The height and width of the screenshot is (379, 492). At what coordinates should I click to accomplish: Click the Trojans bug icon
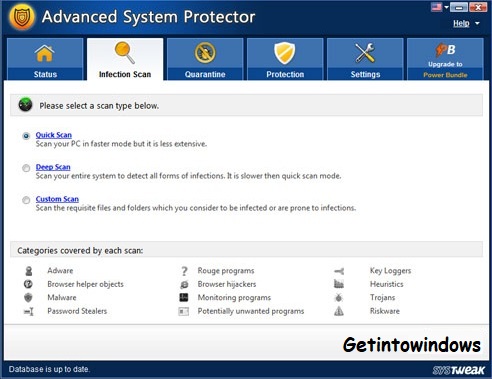click(x=339, y=297)
